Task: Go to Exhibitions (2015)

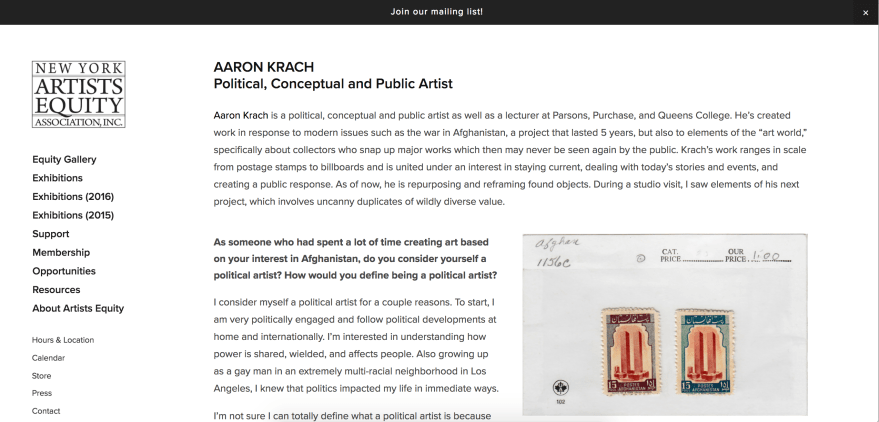Action: point(73,215)
